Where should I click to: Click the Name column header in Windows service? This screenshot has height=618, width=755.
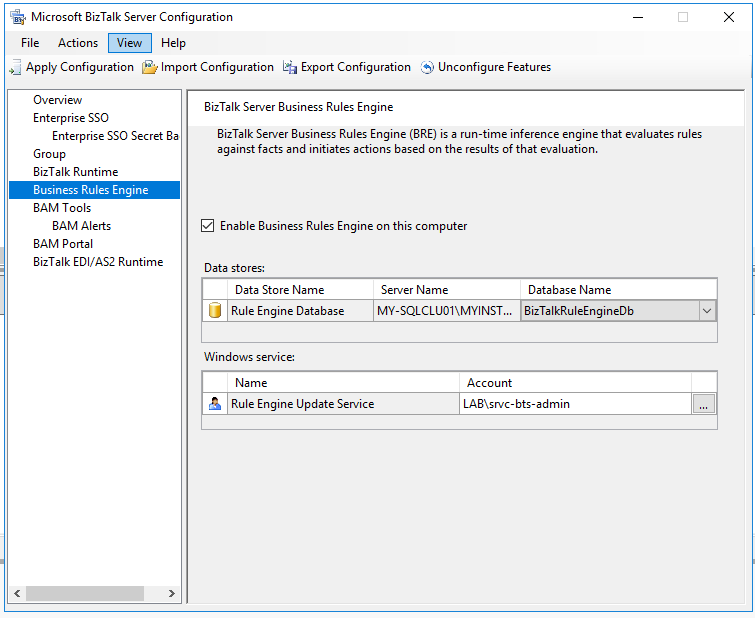pos(343,382)
